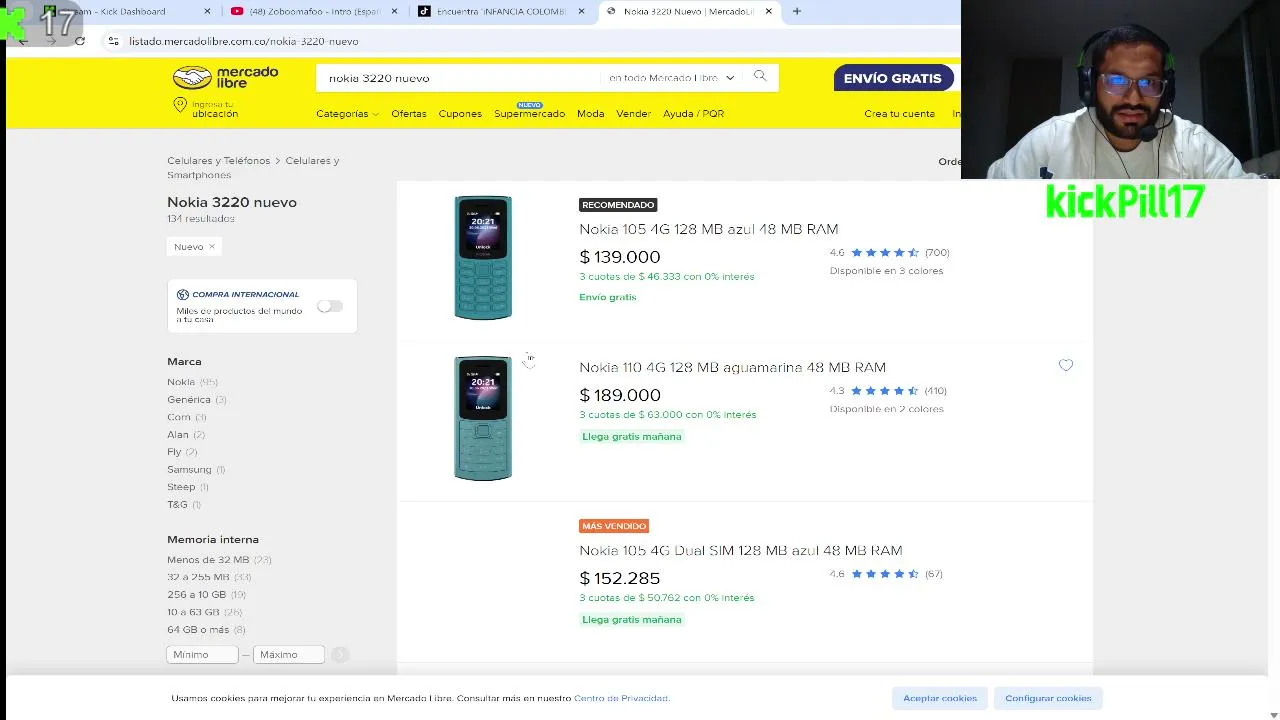Click the location pin icon
1280x720 pixels.
tap(180, 105)
